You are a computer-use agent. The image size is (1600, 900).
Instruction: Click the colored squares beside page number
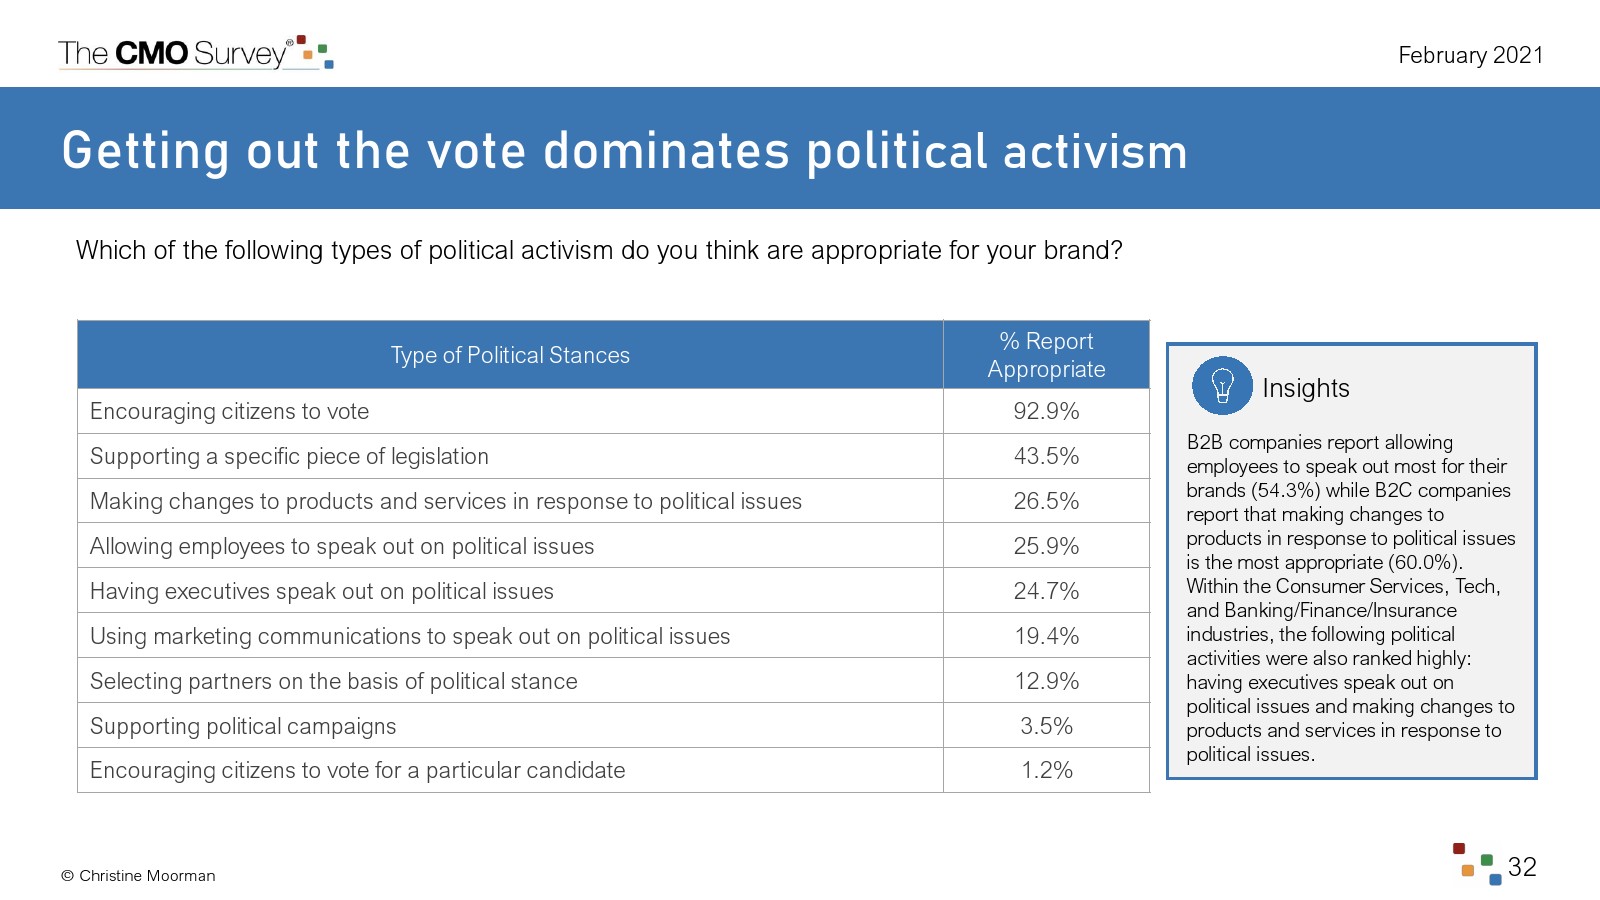click(1477, 864)
